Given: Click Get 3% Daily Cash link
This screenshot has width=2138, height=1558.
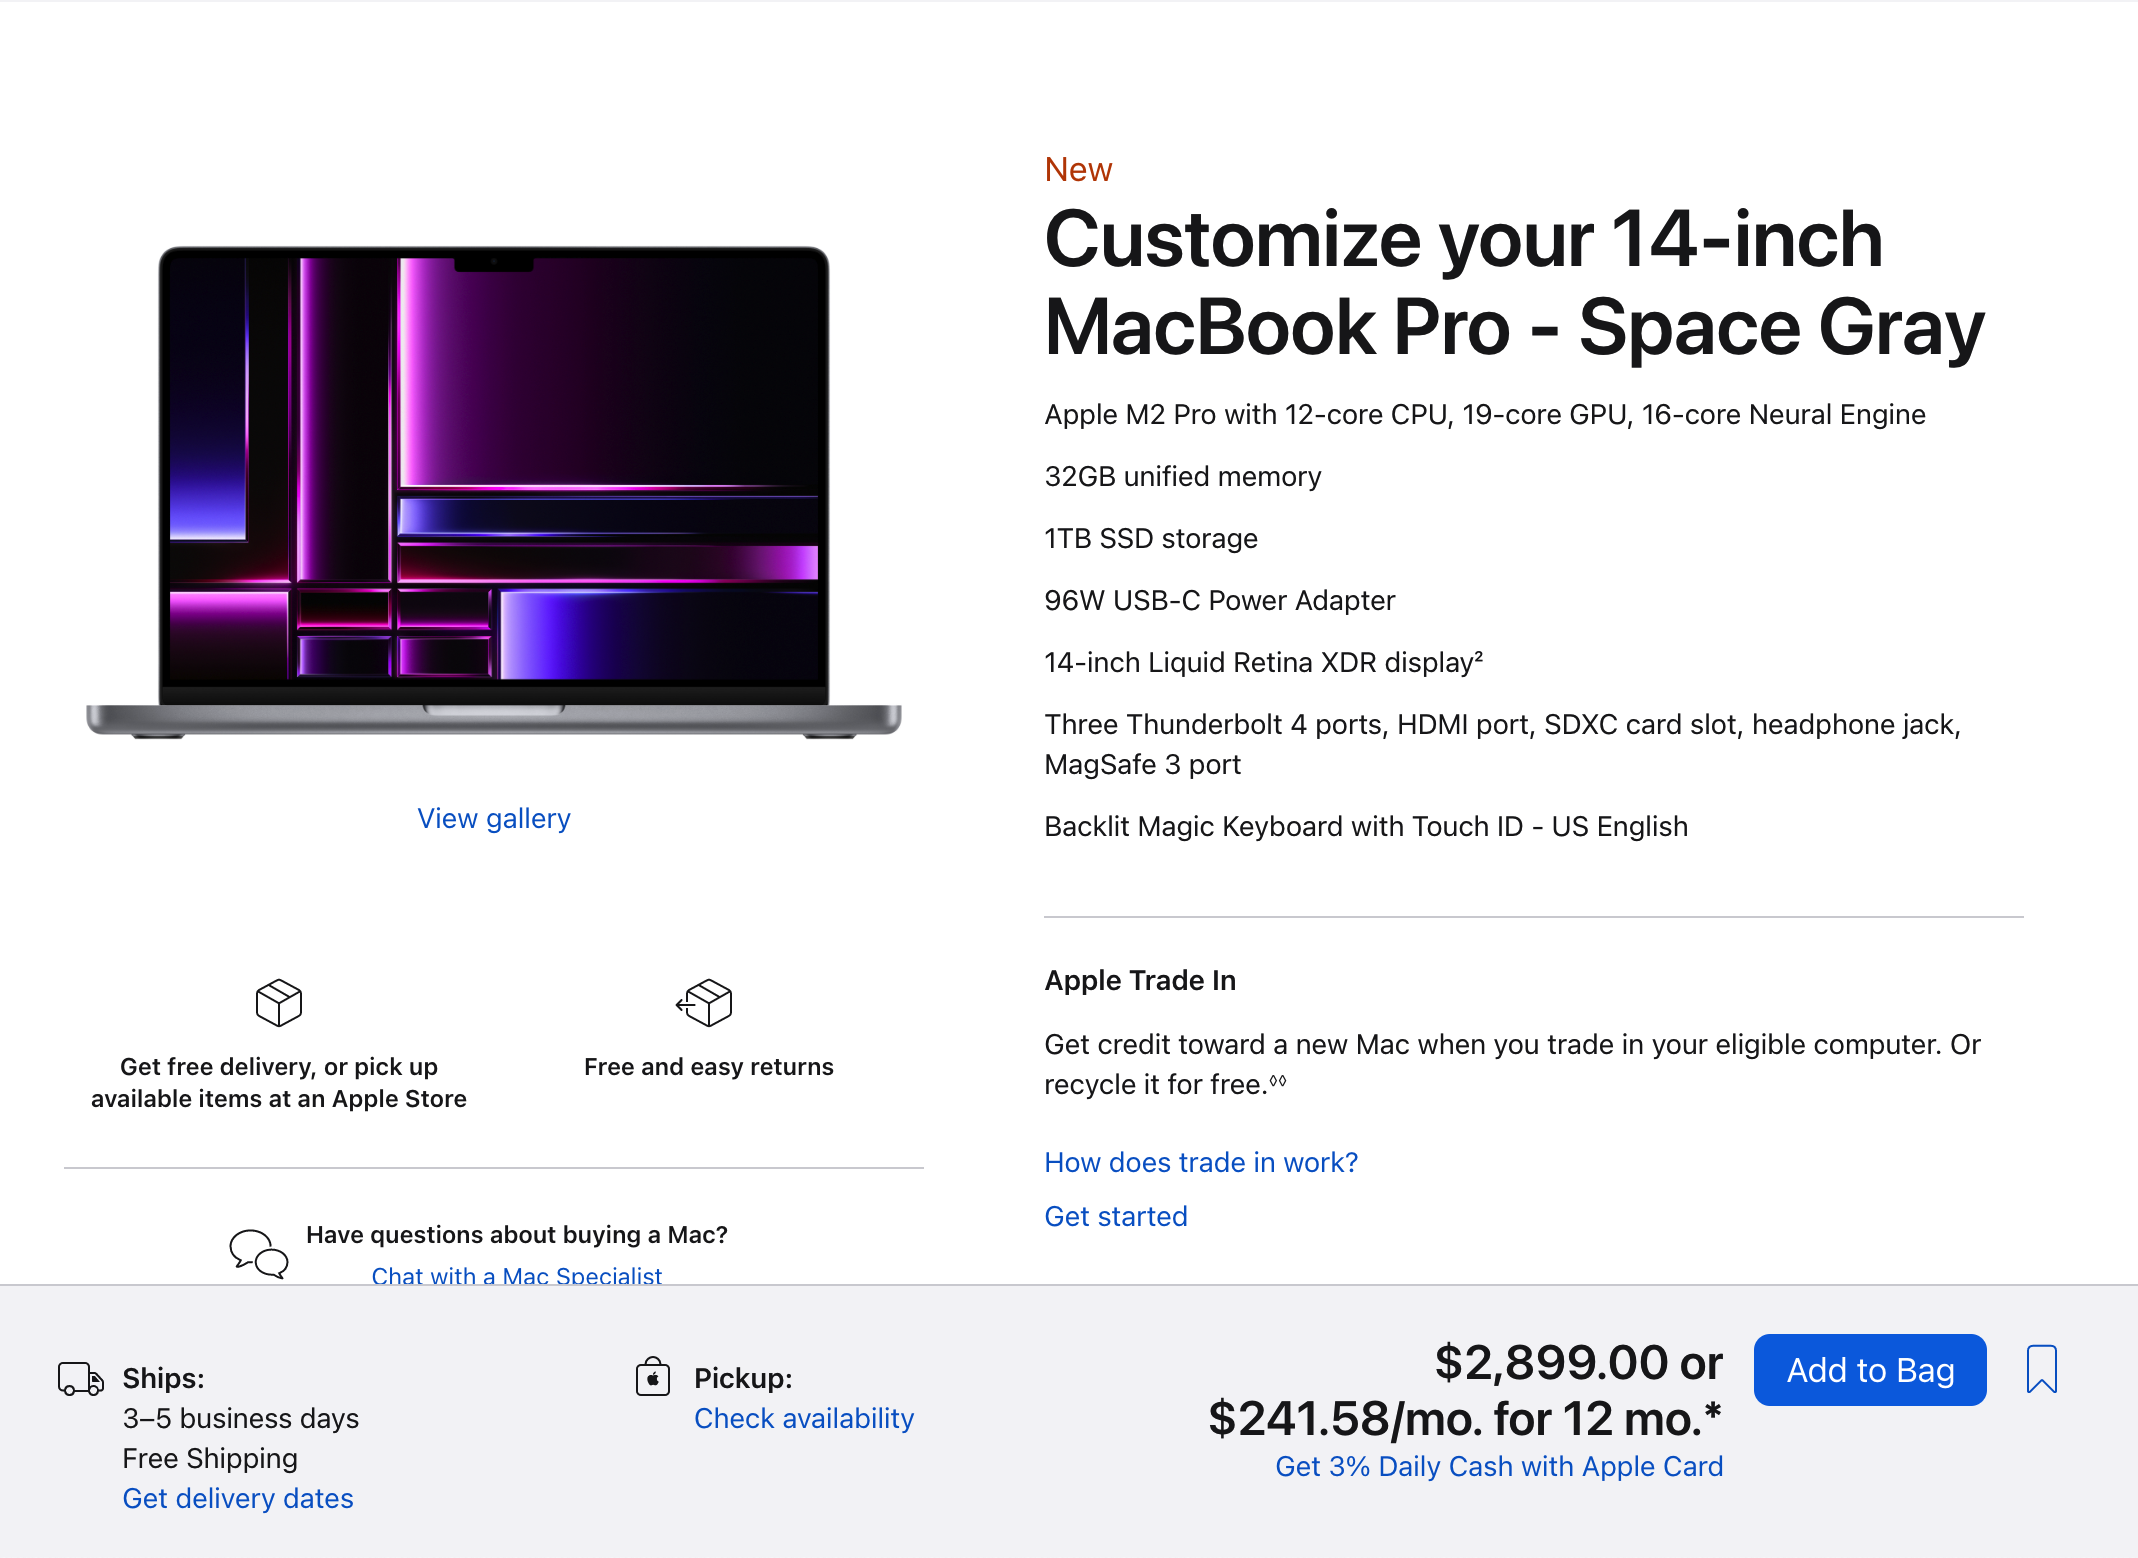Looking at the screenshot, I should (1499, 1466).
